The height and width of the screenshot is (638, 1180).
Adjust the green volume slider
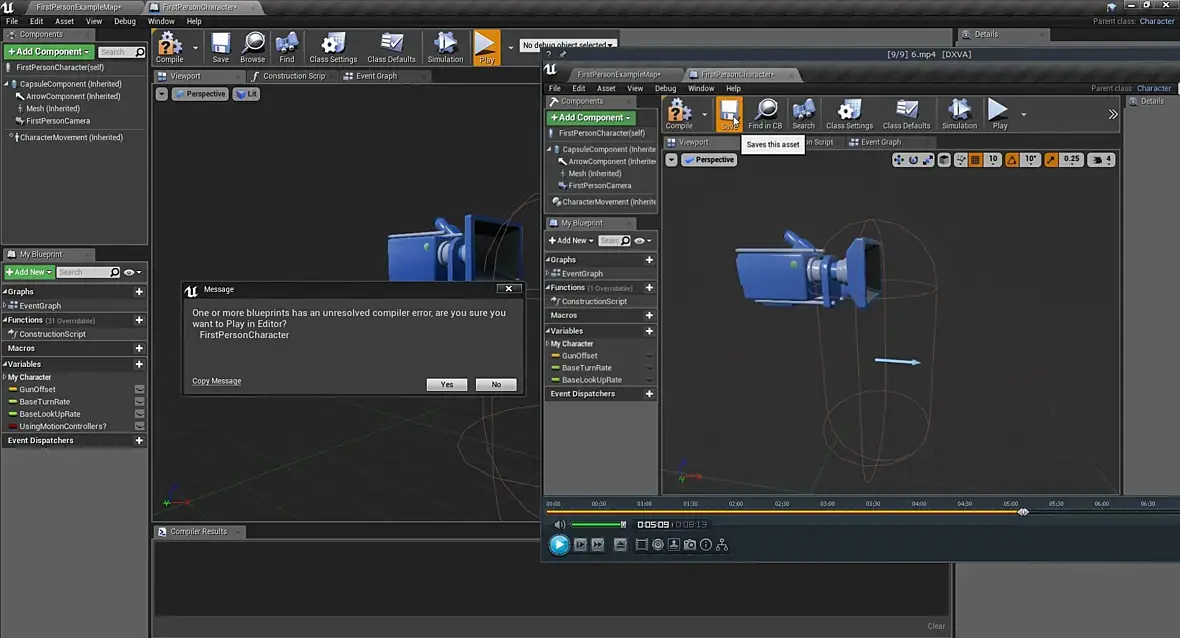point(597,524)
